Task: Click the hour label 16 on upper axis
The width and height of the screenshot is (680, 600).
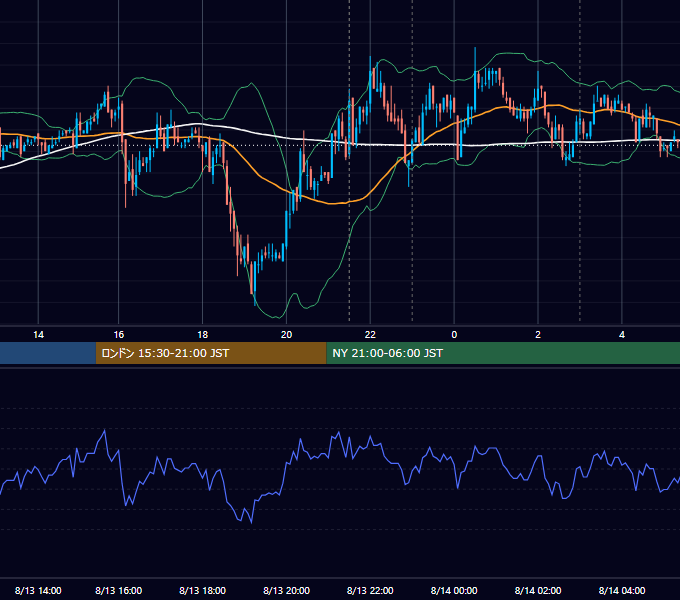Action: [x=118, y=335]
